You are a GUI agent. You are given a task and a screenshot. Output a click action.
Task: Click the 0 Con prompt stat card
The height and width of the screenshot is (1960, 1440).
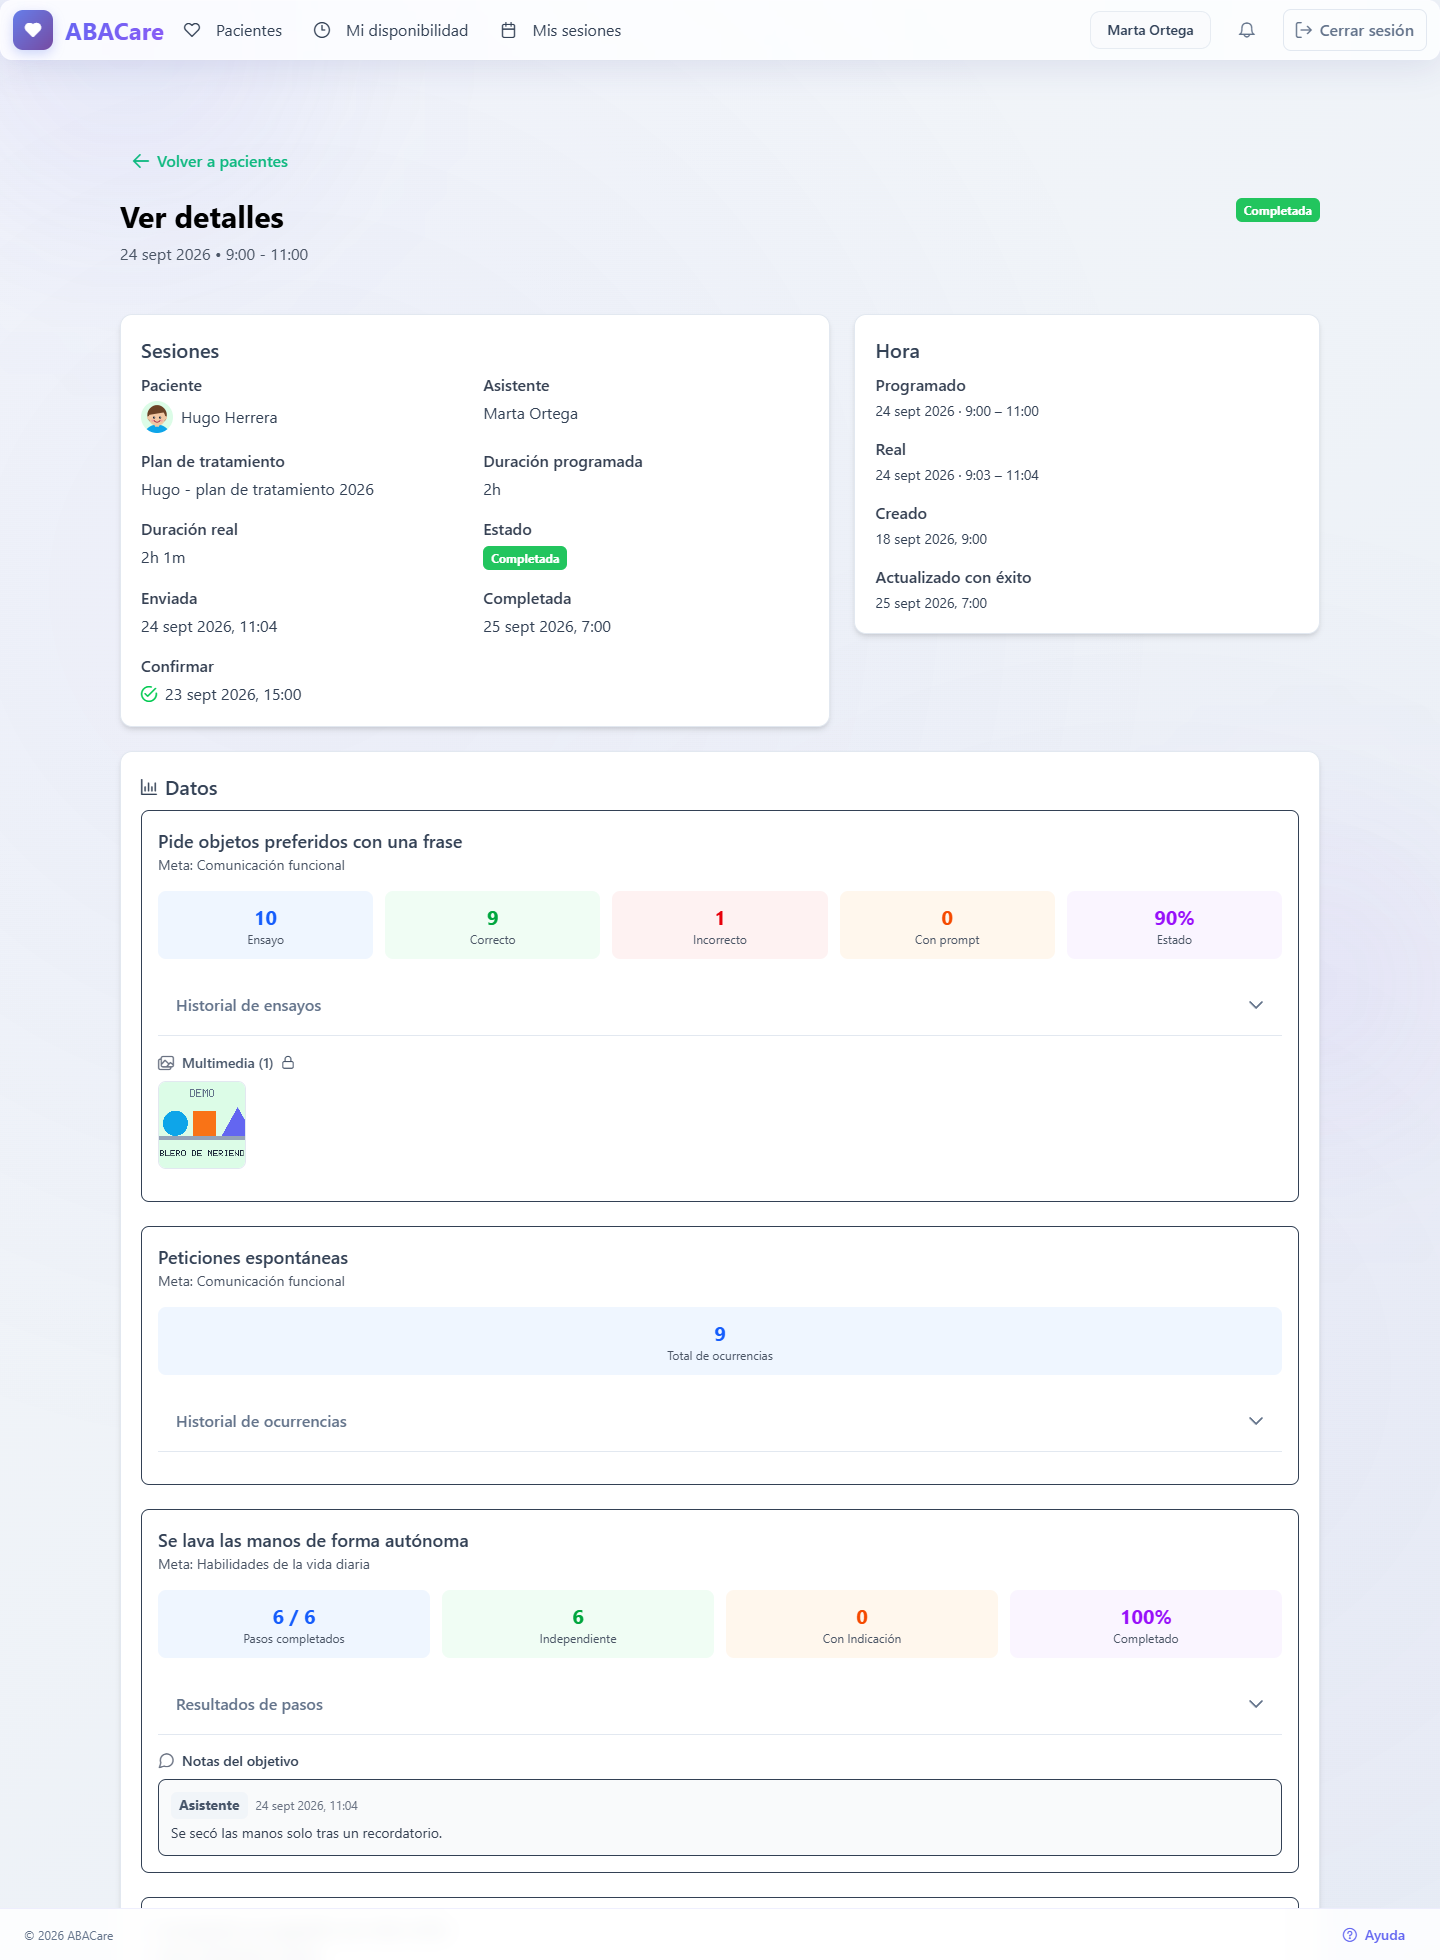pyautogui.click(x=947, y=925)
